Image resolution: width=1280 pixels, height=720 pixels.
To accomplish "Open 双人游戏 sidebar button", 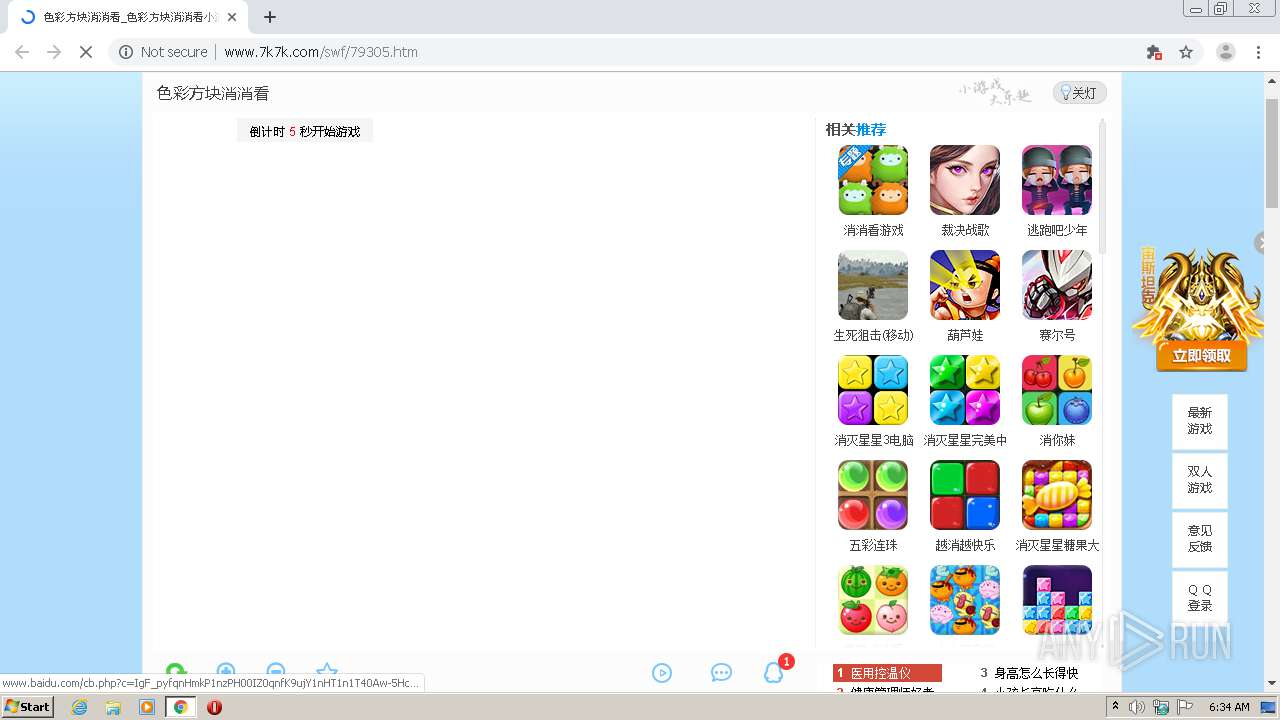I will tap(1200, 480).
